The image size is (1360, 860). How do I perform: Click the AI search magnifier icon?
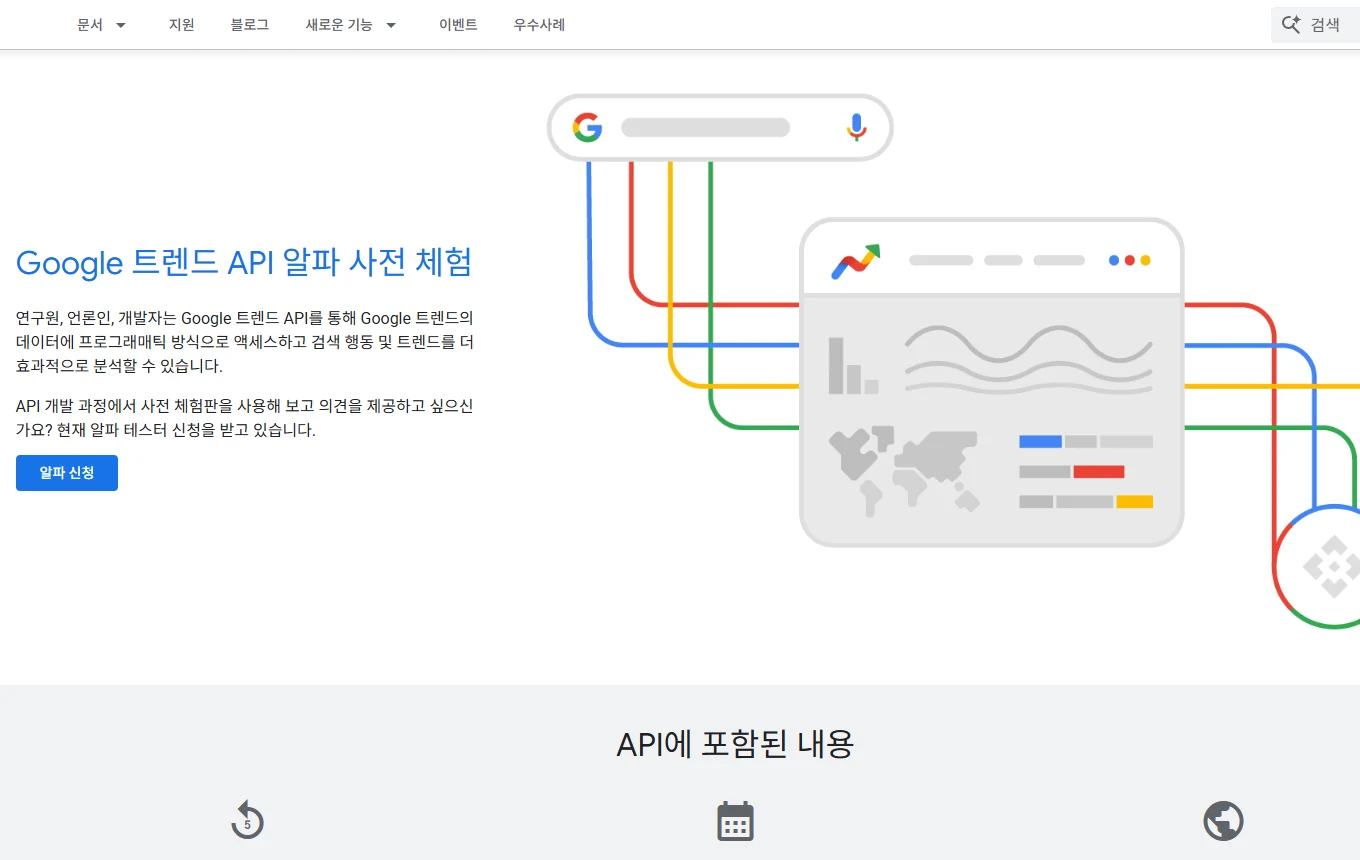coord(1289,24)
